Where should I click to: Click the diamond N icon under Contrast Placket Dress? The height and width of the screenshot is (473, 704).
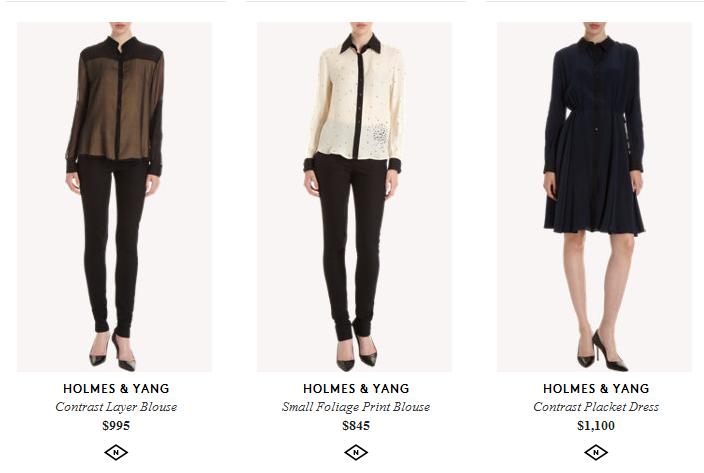(x=596, y=452)
